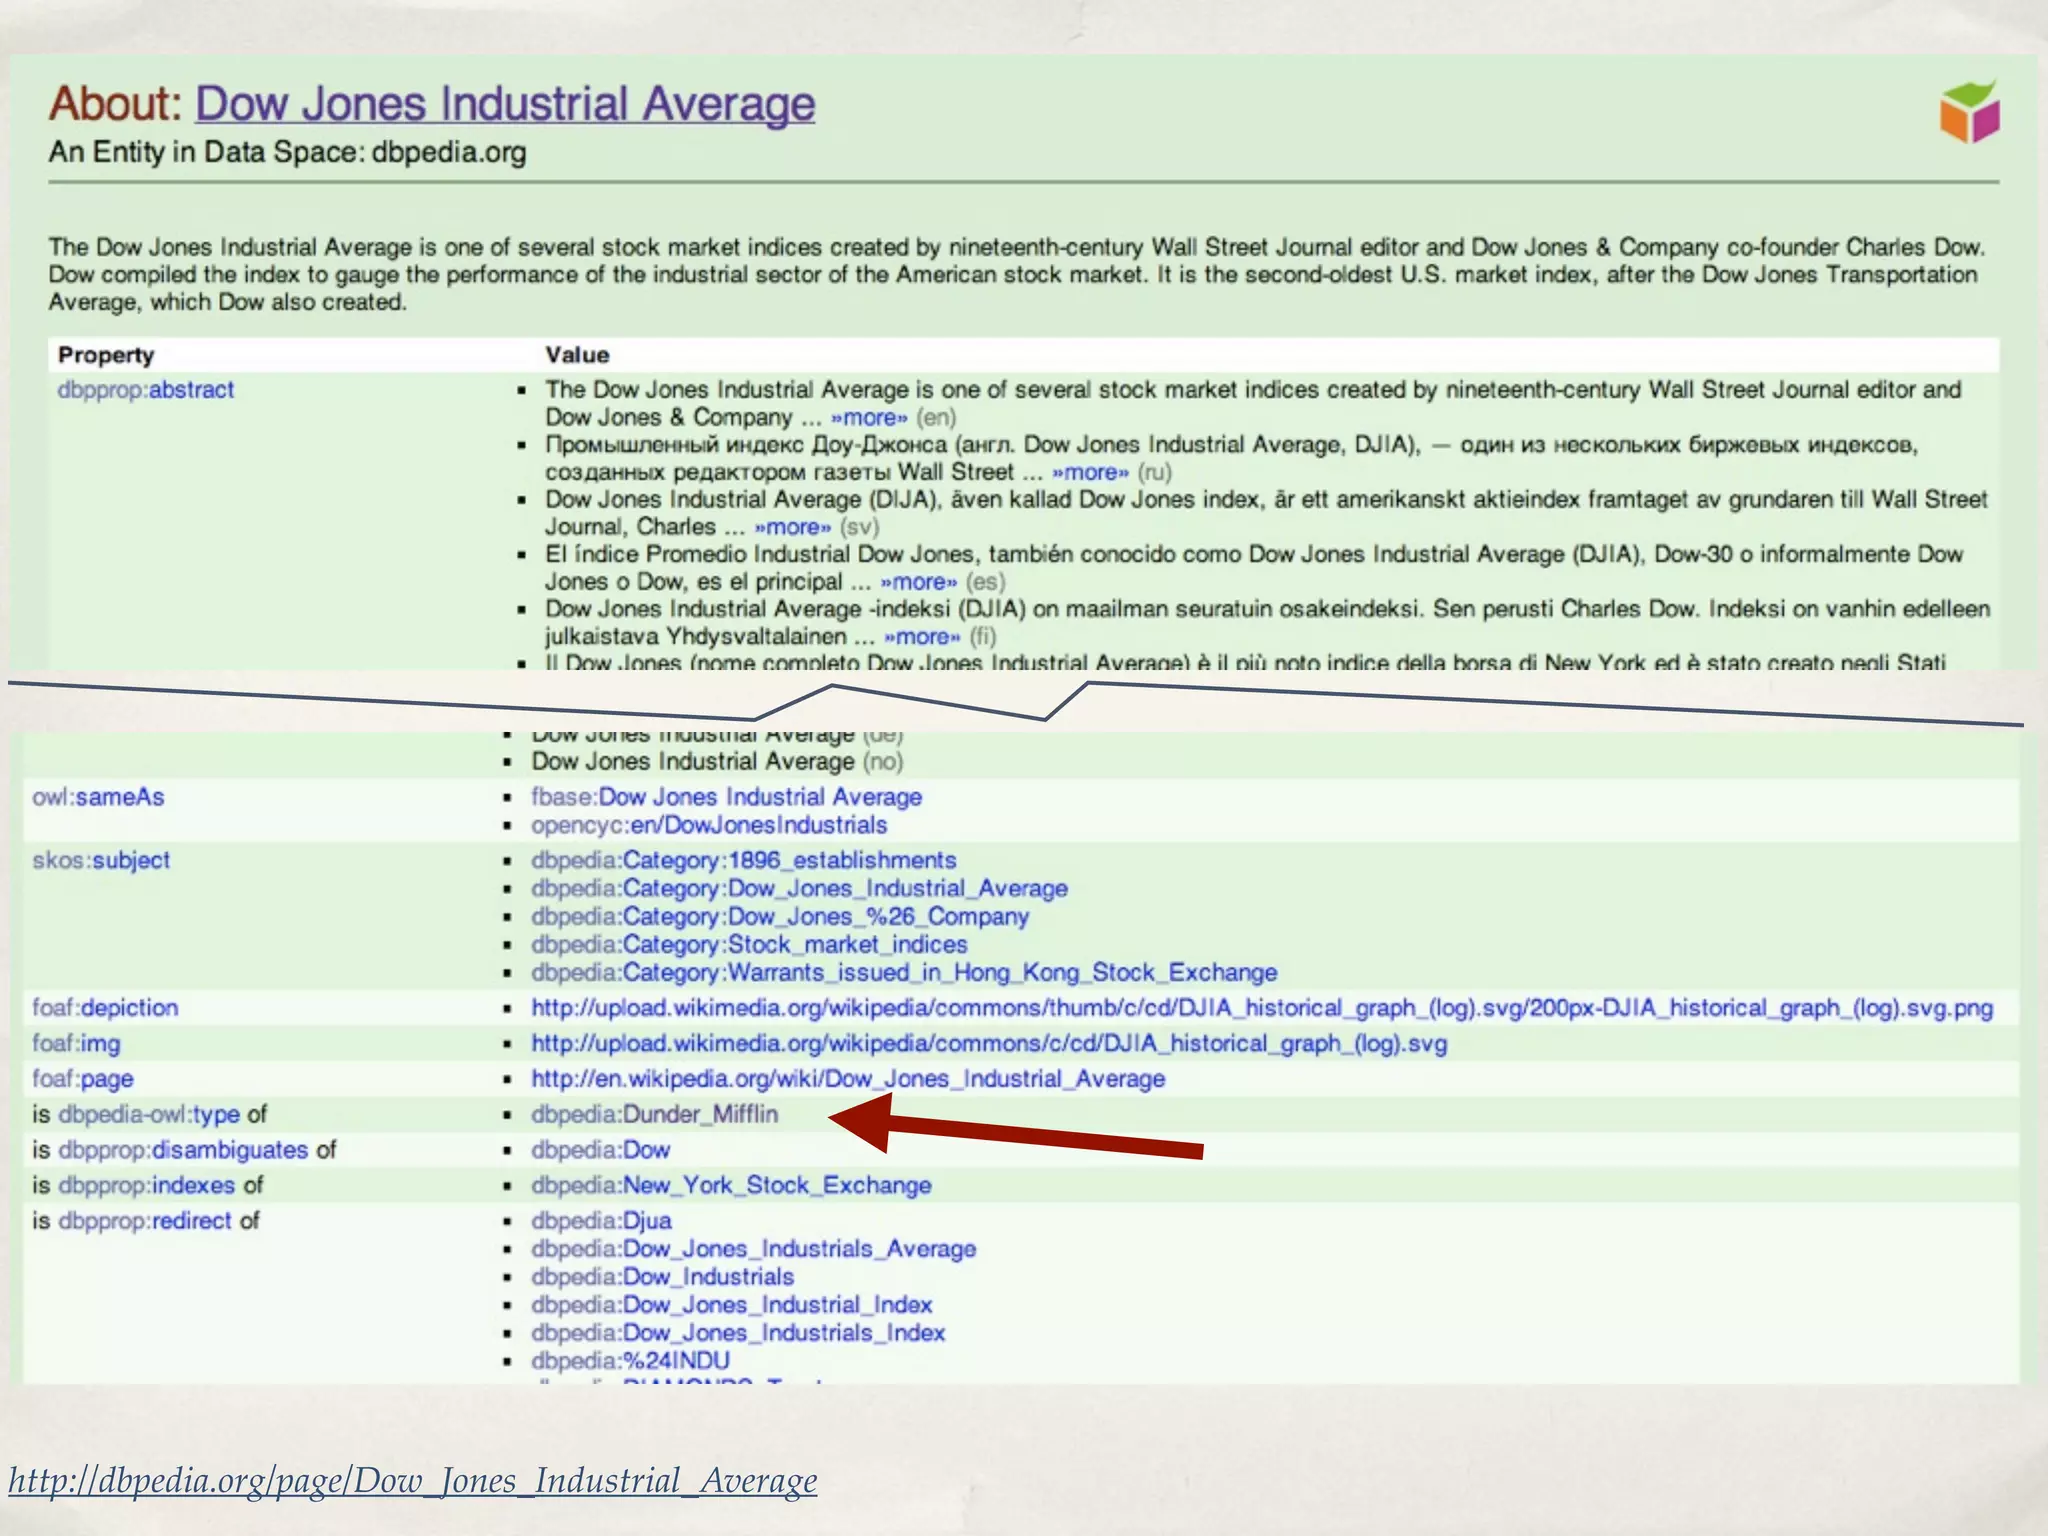The image size is (2048, 1536).
Task: Click the dbpprop:abstract property link
Action: point(146,390)
